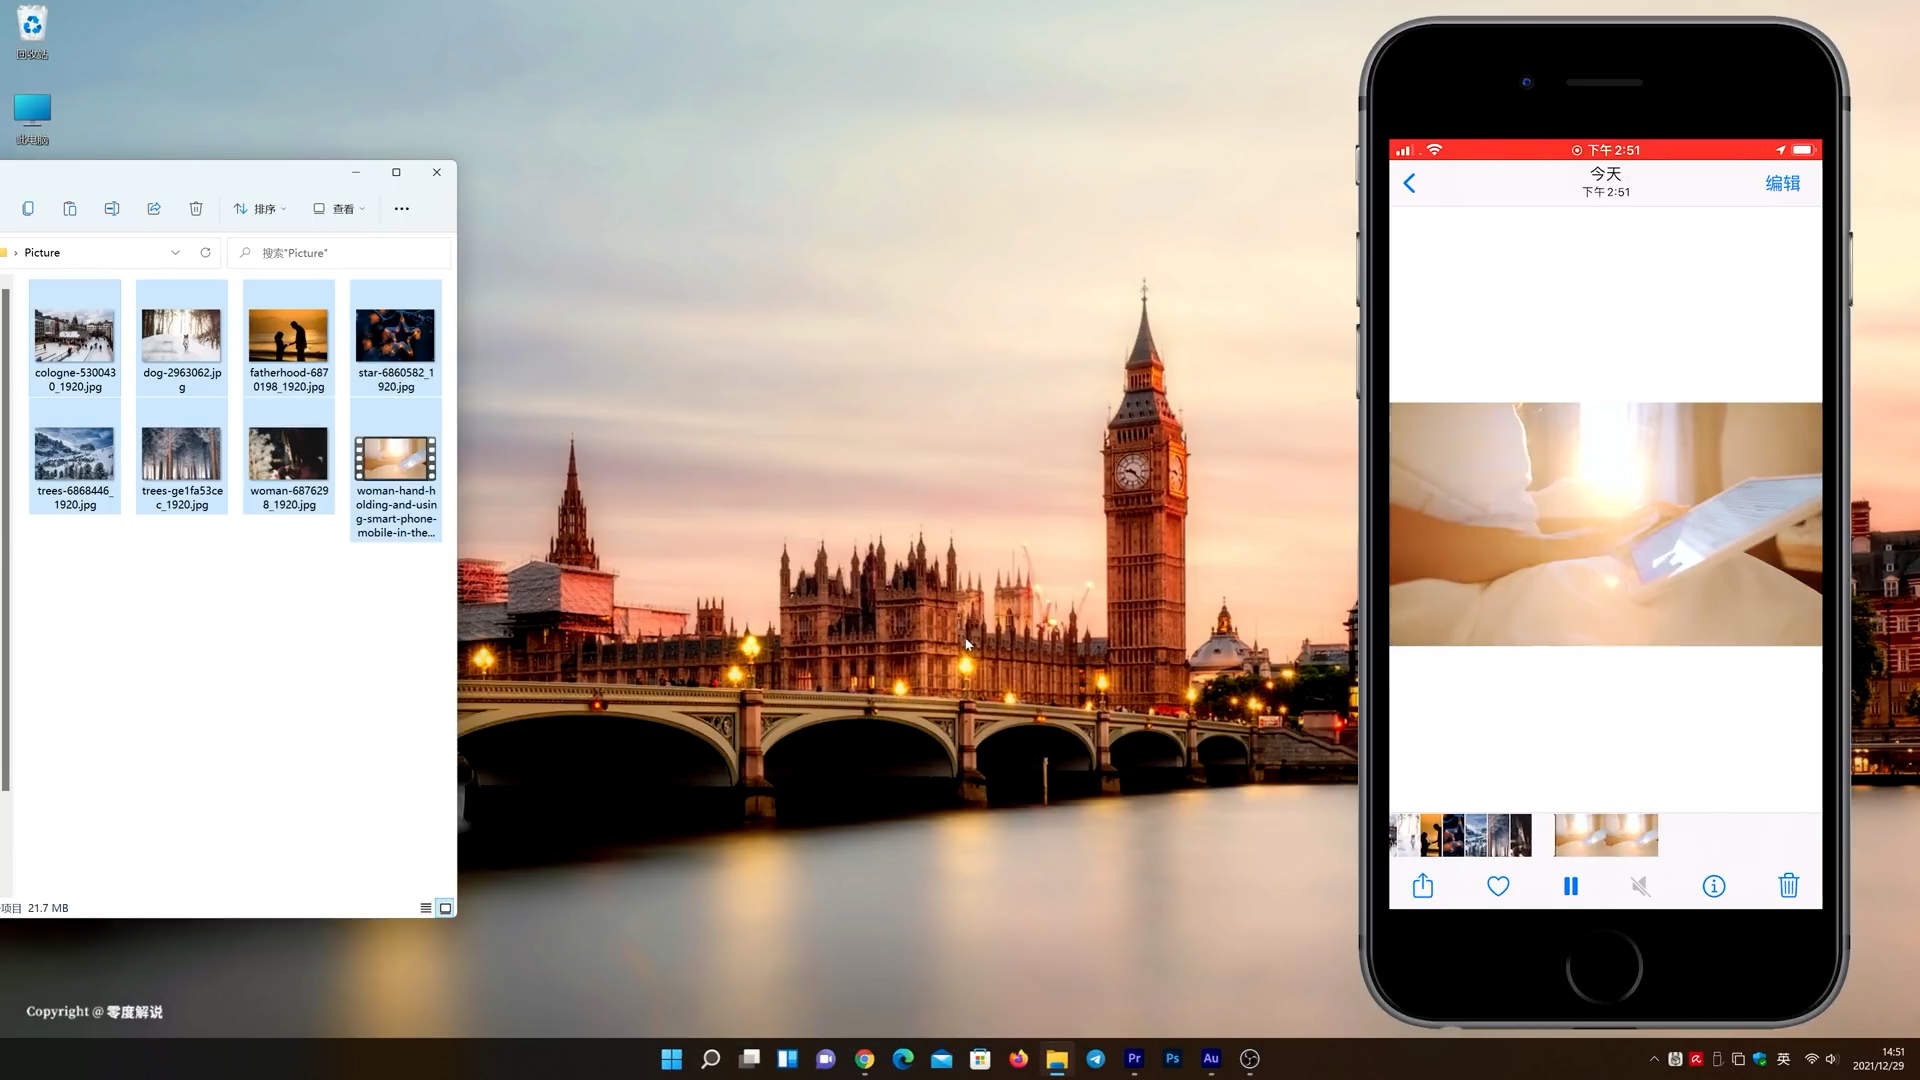
Task: Tap the share icon in phone's Photos toolbar
Action: pyautogui.click(x=1422, y=886)
